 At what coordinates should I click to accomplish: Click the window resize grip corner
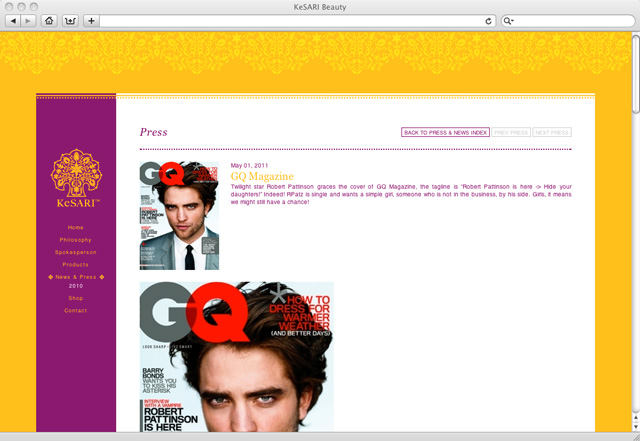click(x=636, y=437)
